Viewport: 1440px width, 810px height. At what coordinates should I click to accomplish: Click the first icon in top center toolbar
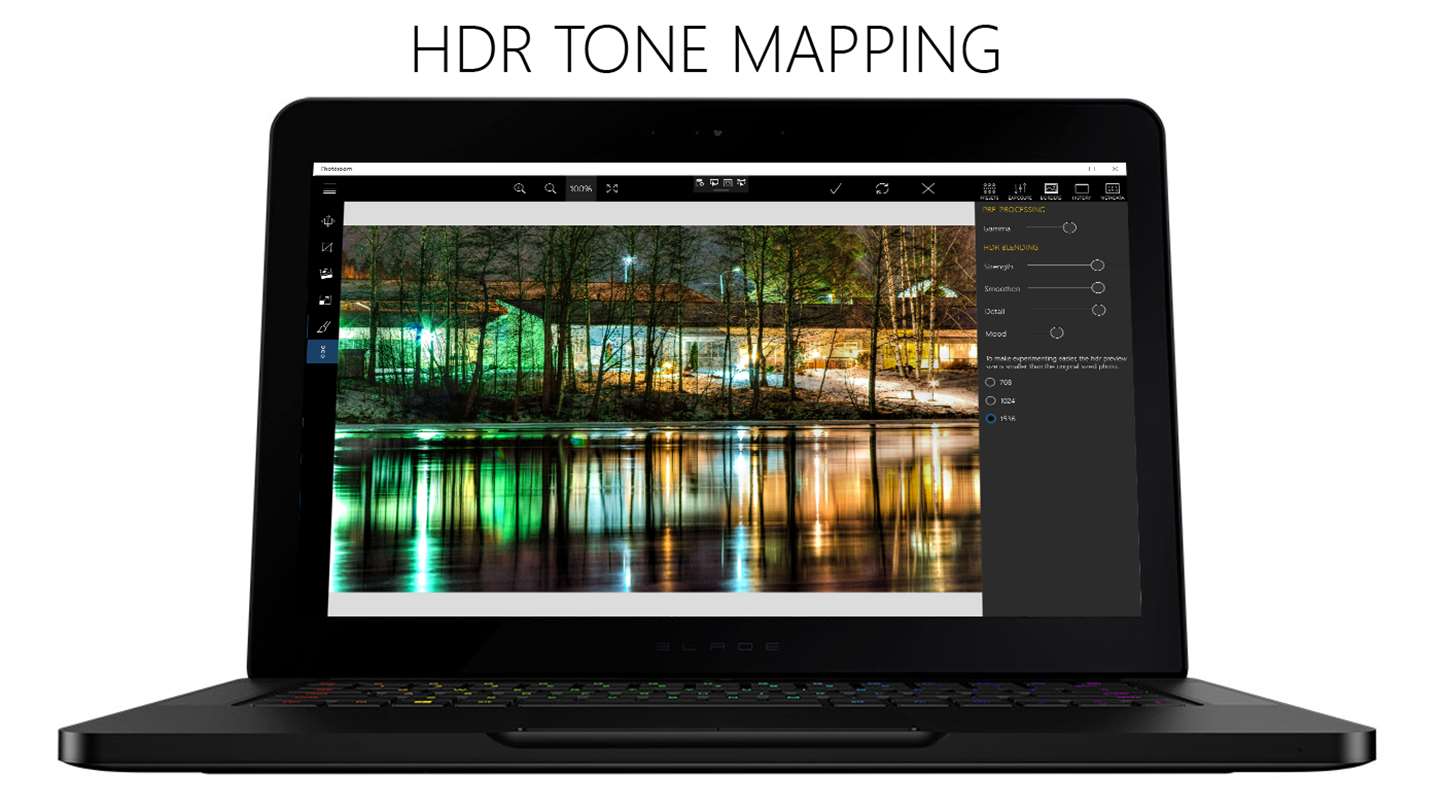tap(701, 182)
